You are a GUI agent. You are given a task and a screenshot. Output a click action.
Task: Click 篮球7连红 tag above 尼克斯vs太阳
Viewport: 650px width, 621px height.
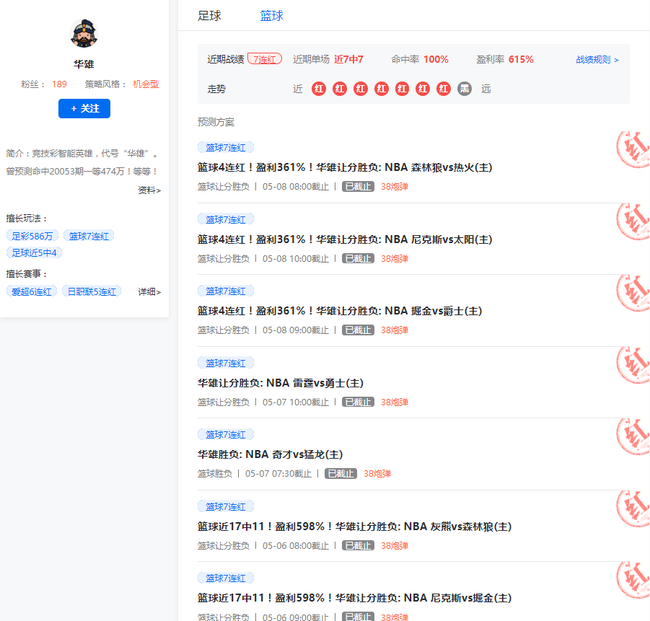[226, 219]
